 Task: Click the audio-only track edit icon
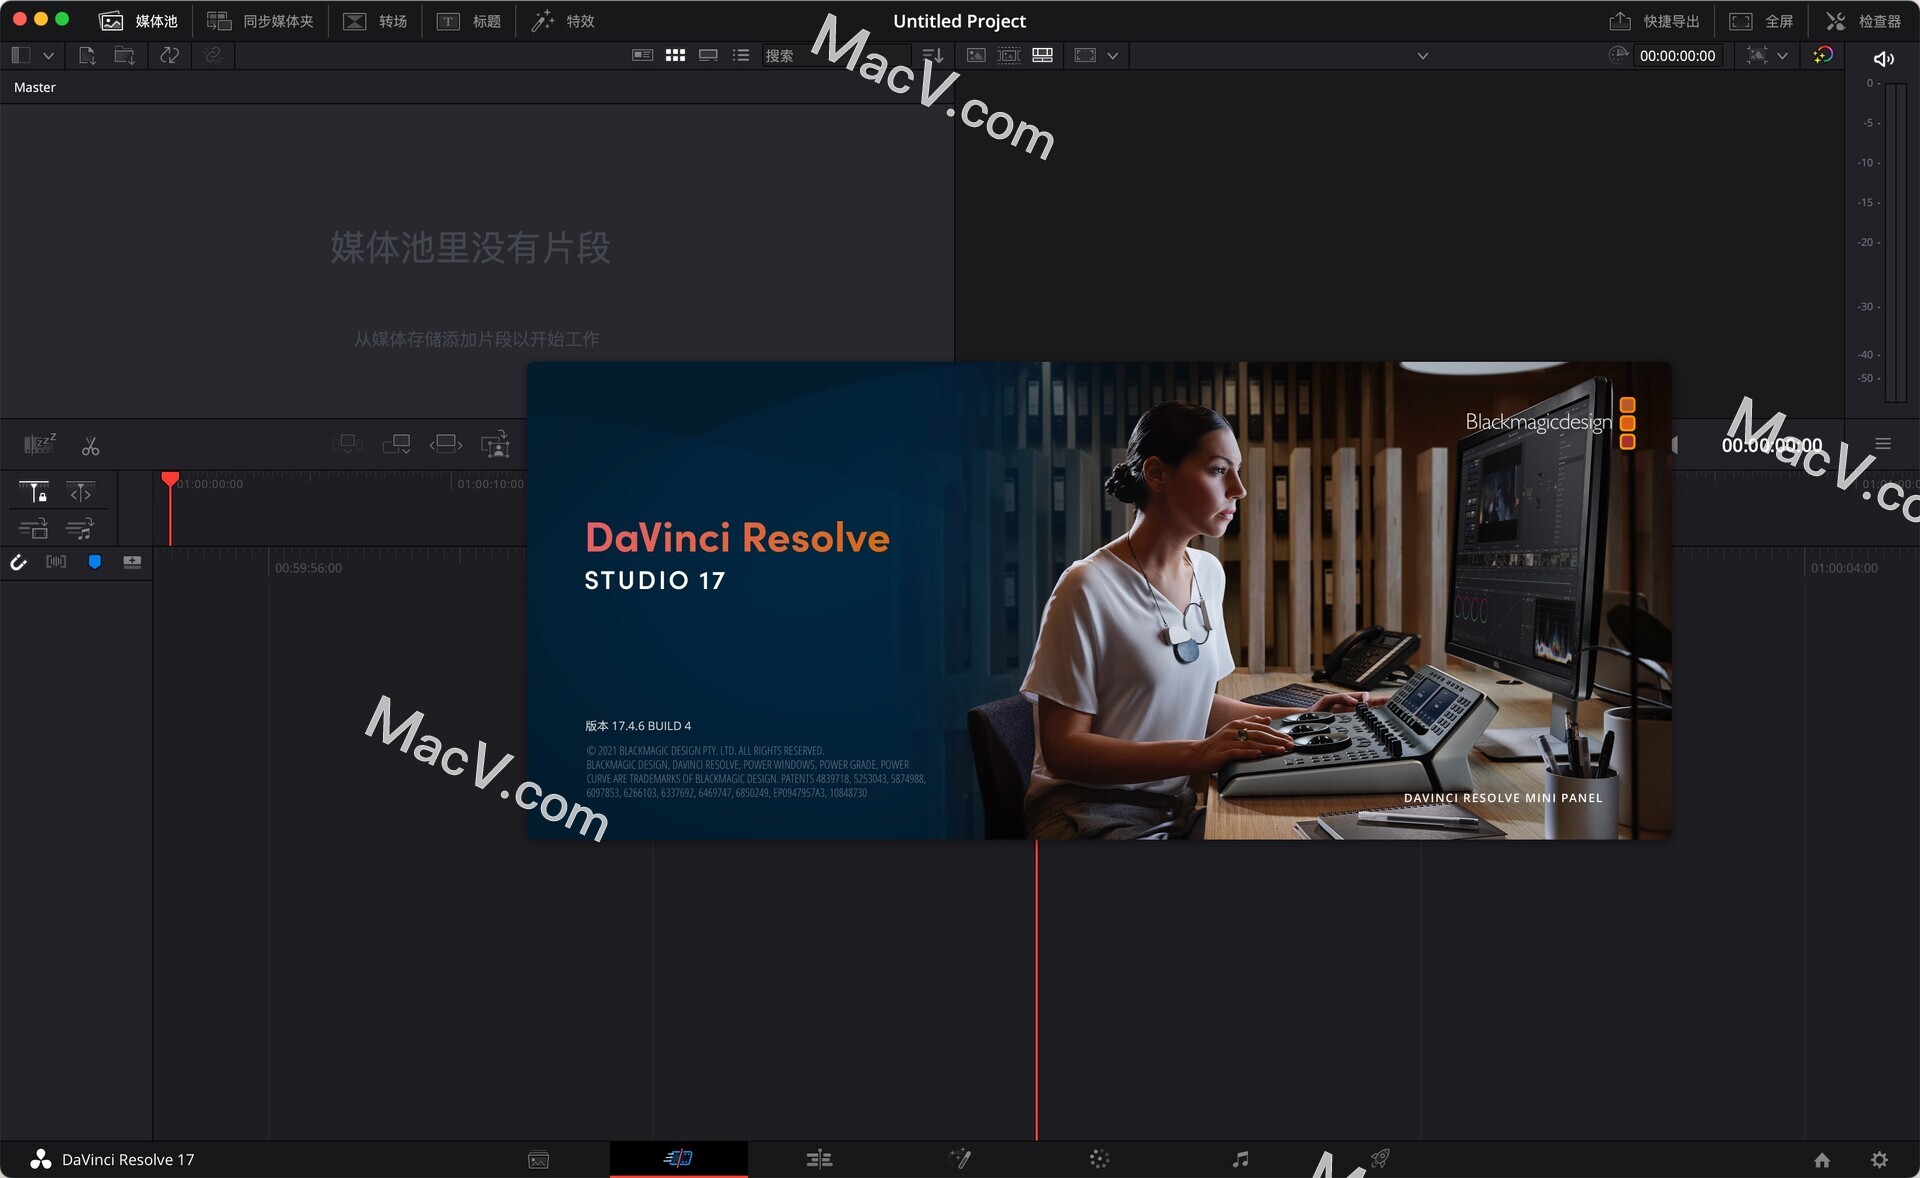80,528
